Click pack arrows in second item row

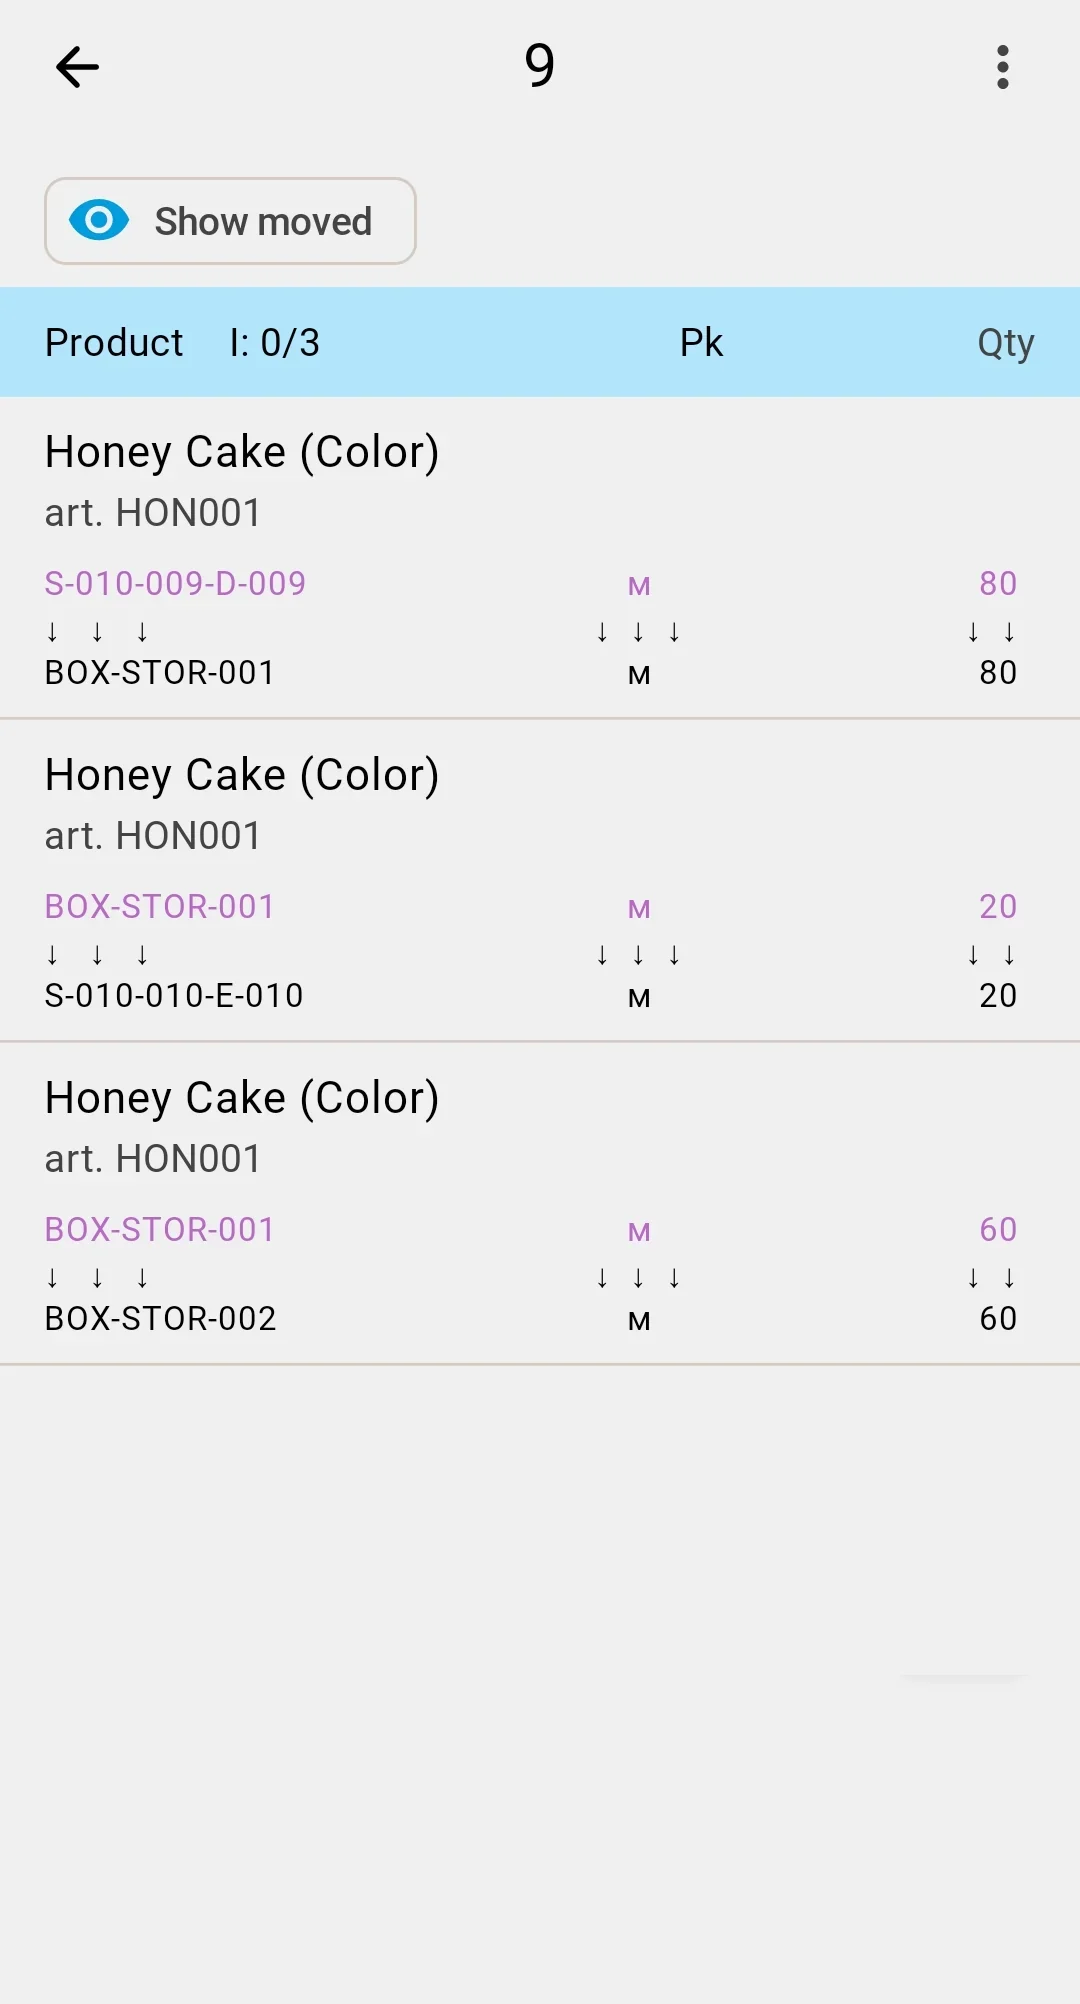(x=638, y=955)
